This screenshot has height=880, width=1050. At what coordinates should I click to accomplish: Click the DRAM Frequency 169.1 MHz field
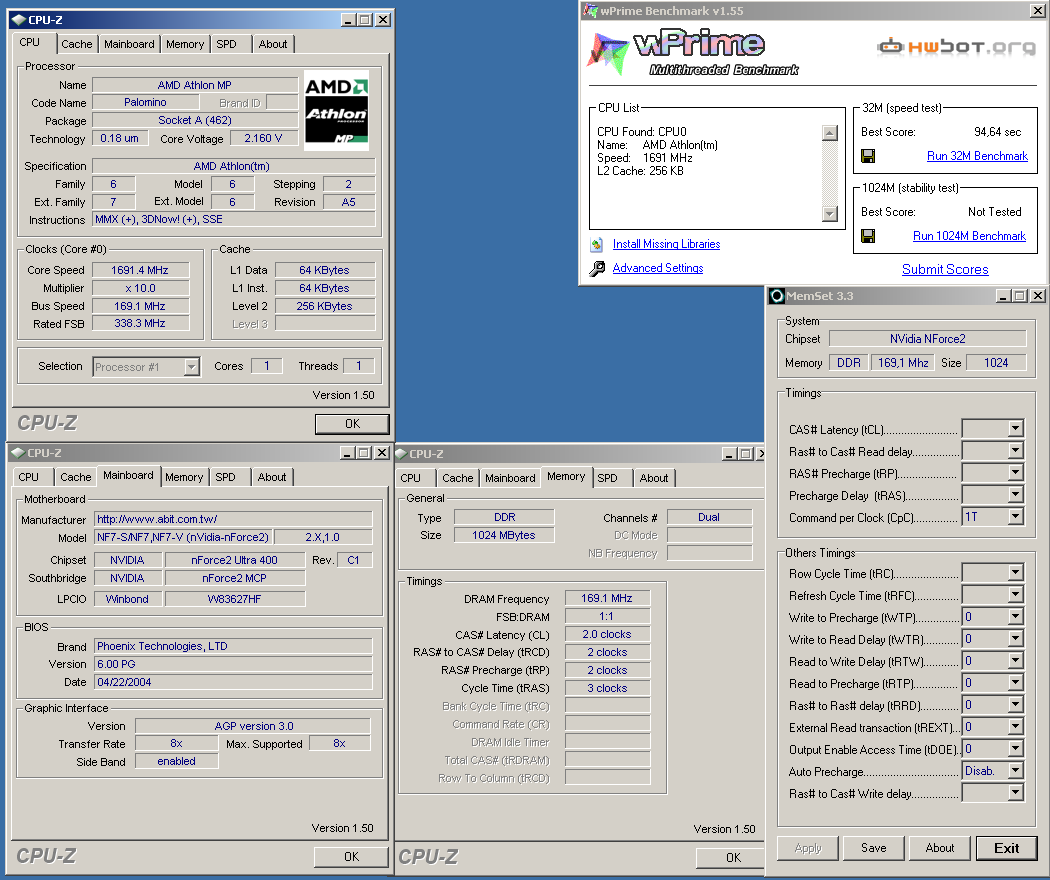(607, 598)
